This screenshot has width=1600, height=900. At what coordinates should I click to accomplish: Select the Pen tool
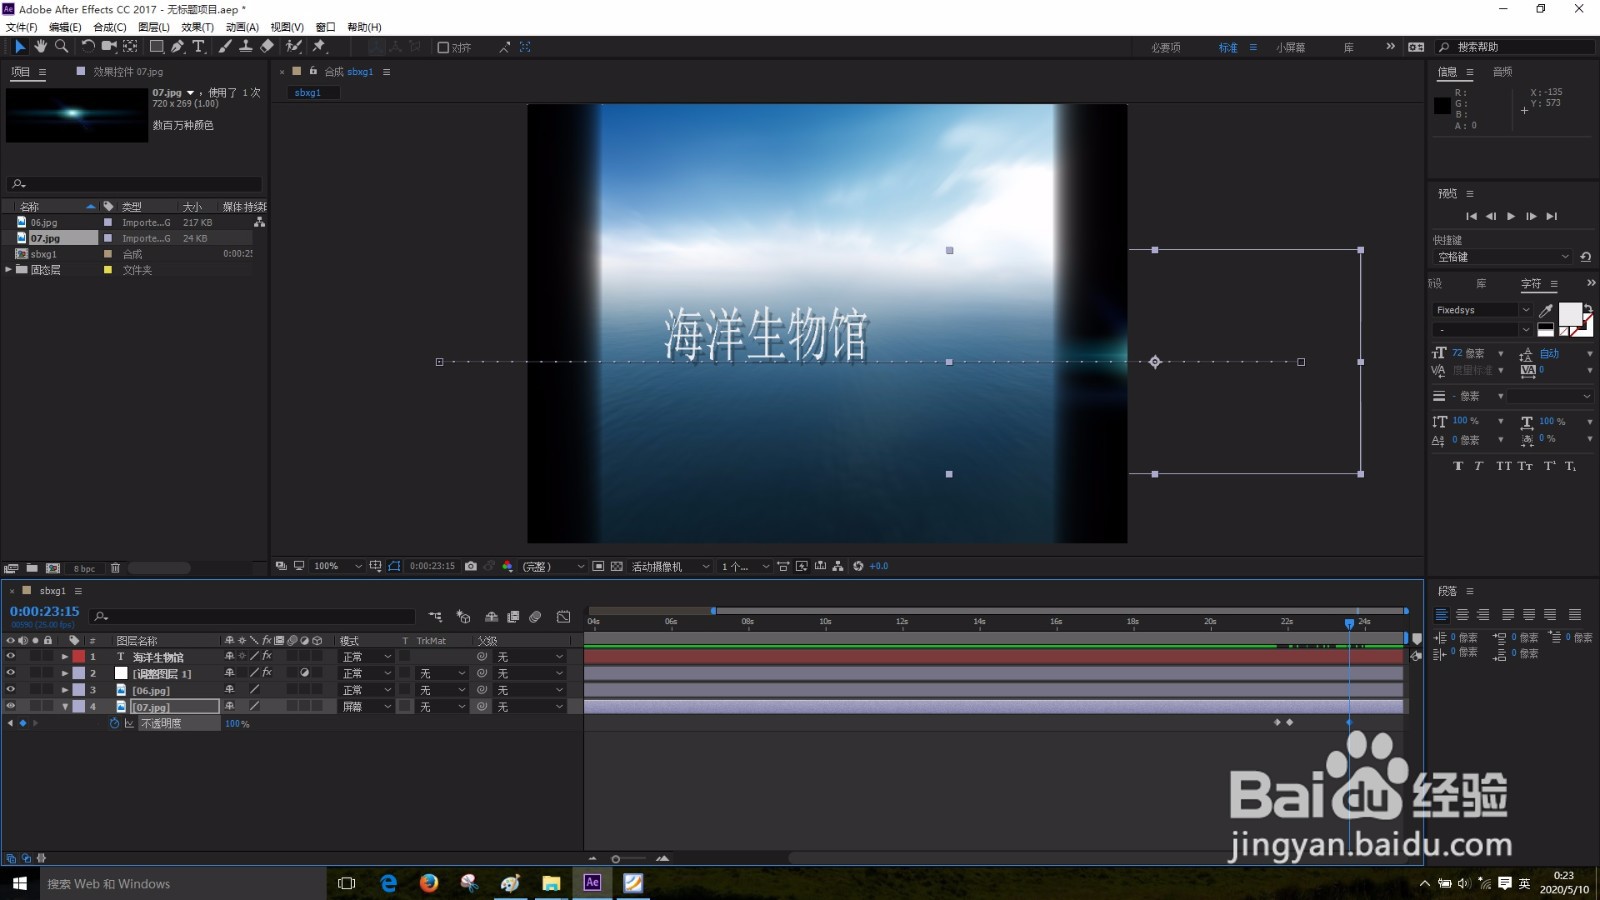pos(177,46)
